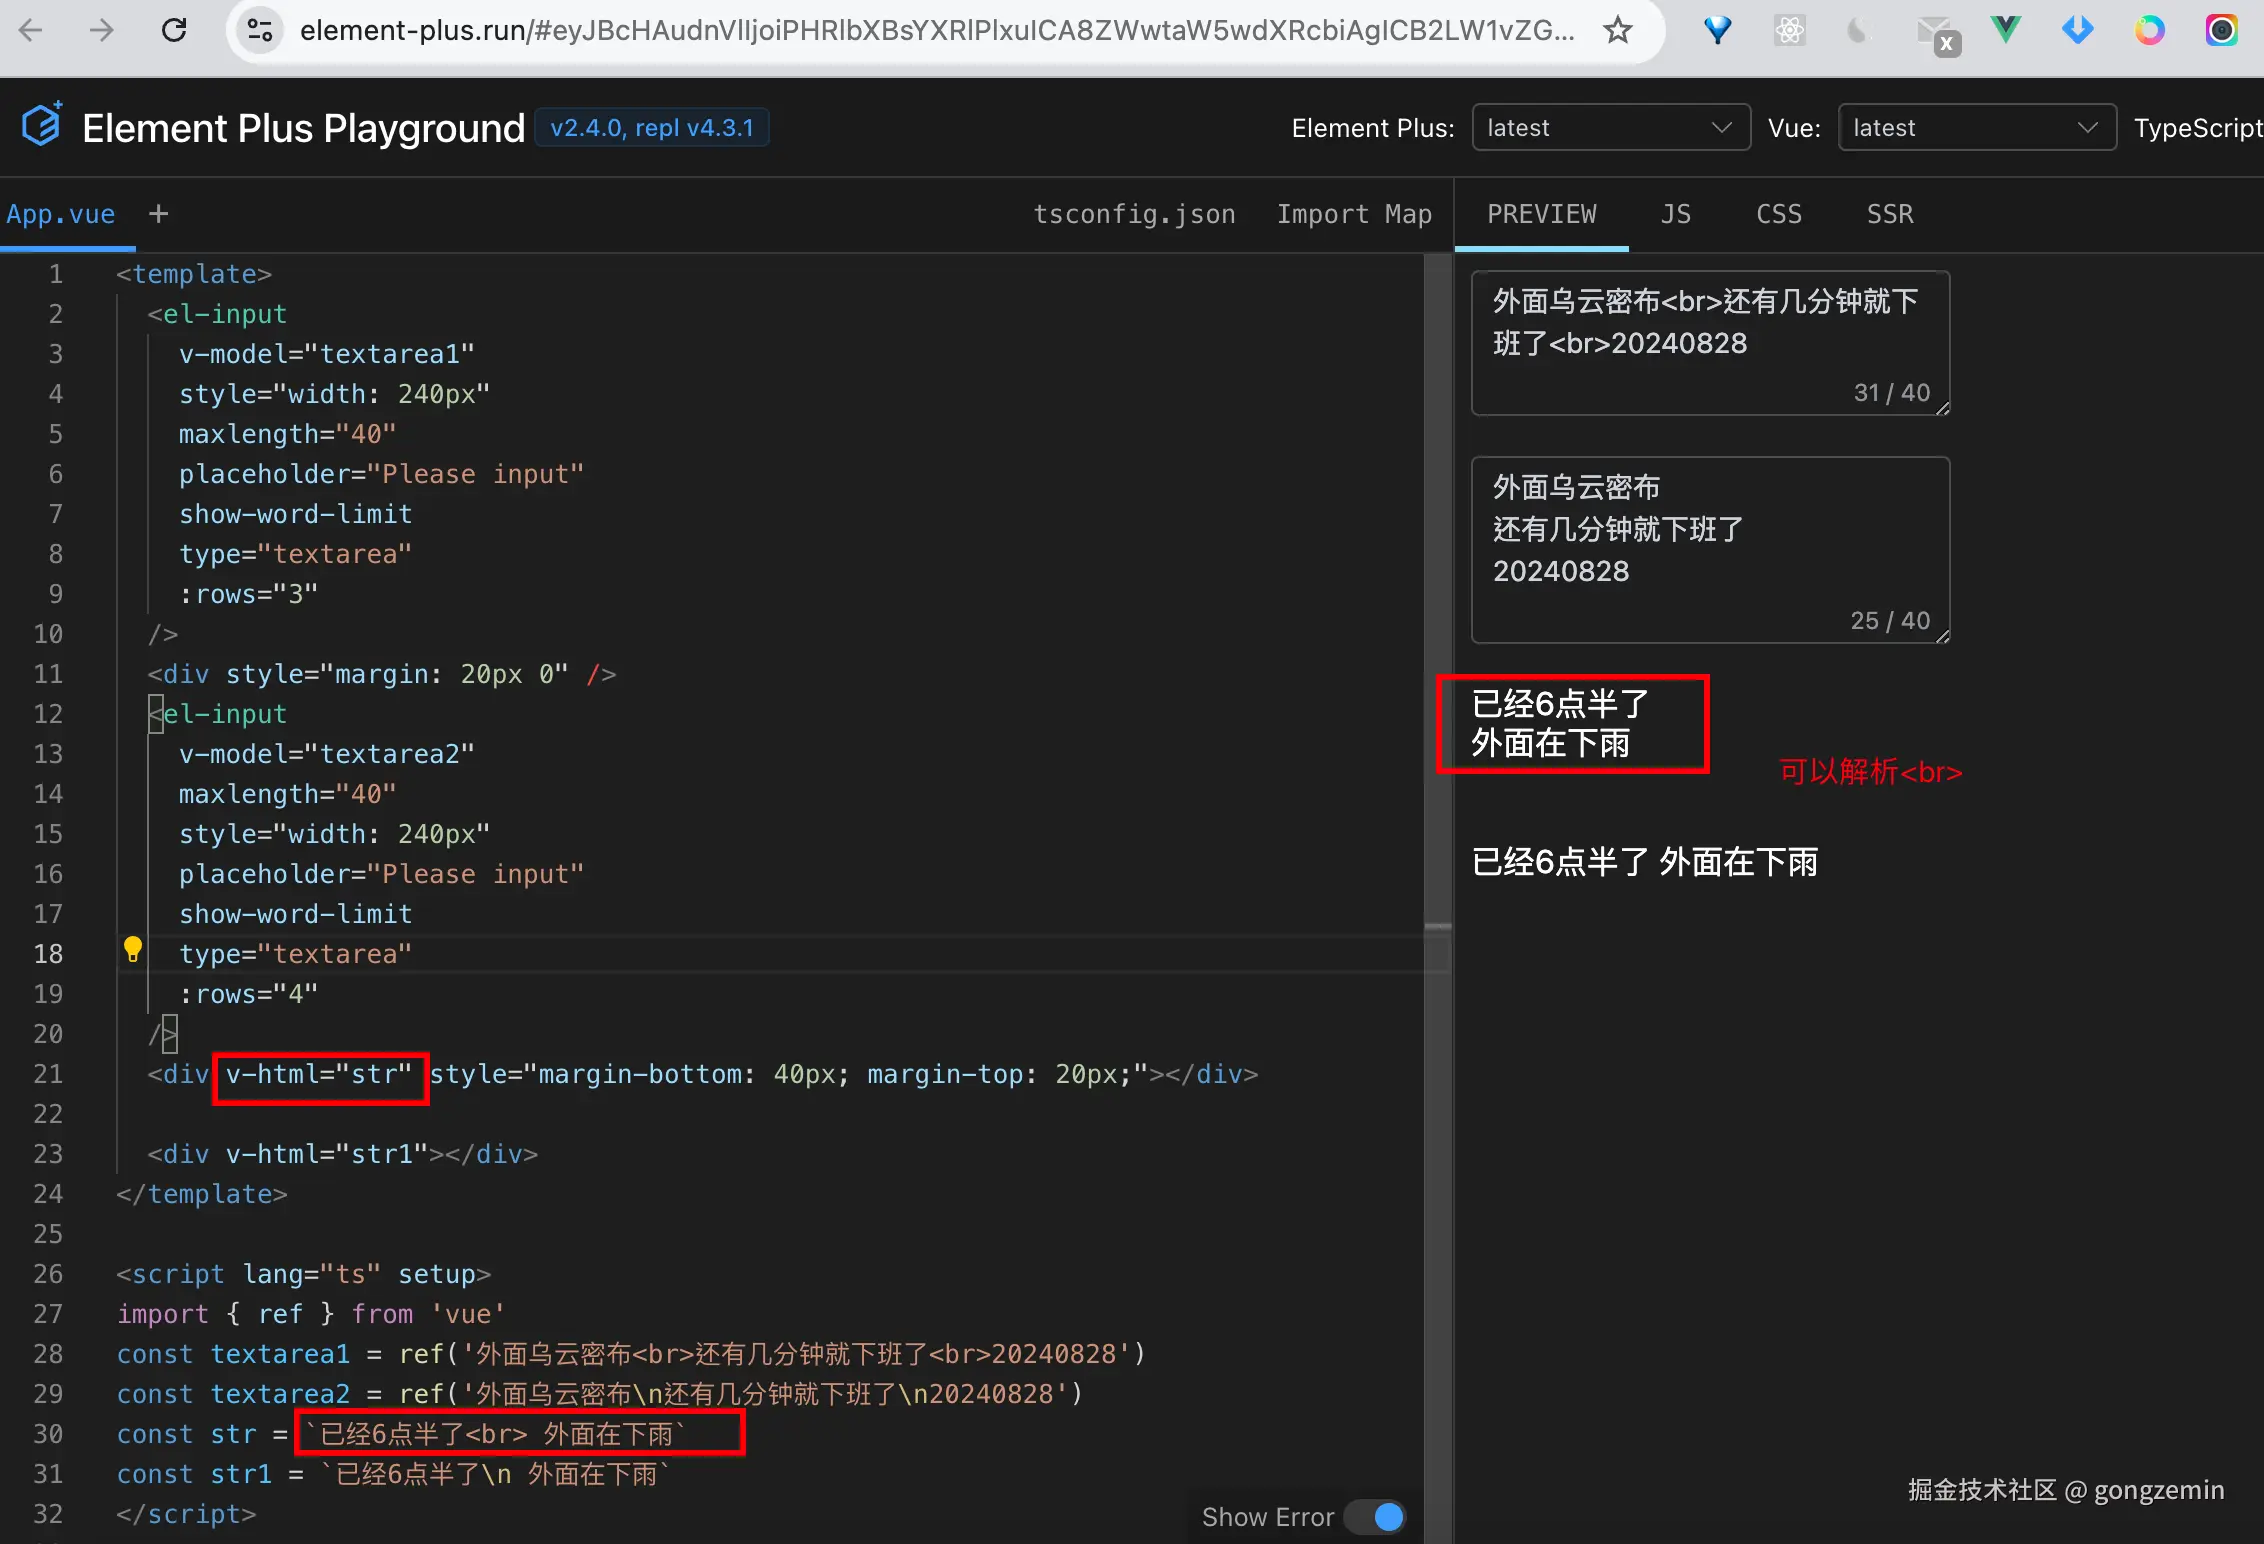Viewport: 2264px width, 1544px height.
Task: Toggle the Show Error switch
Action: coord(1375,1516)
